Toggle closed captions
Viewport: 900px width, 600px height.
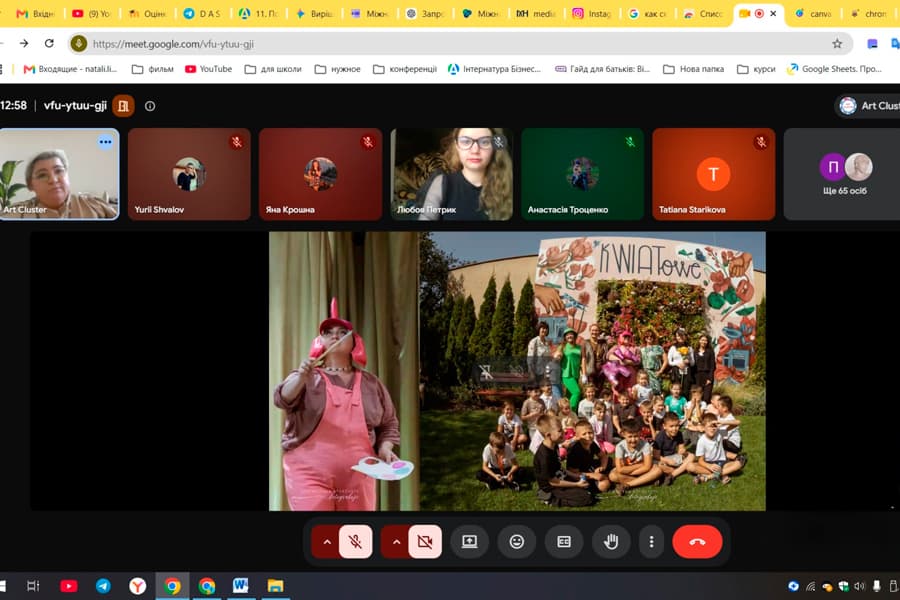[564, 541]
